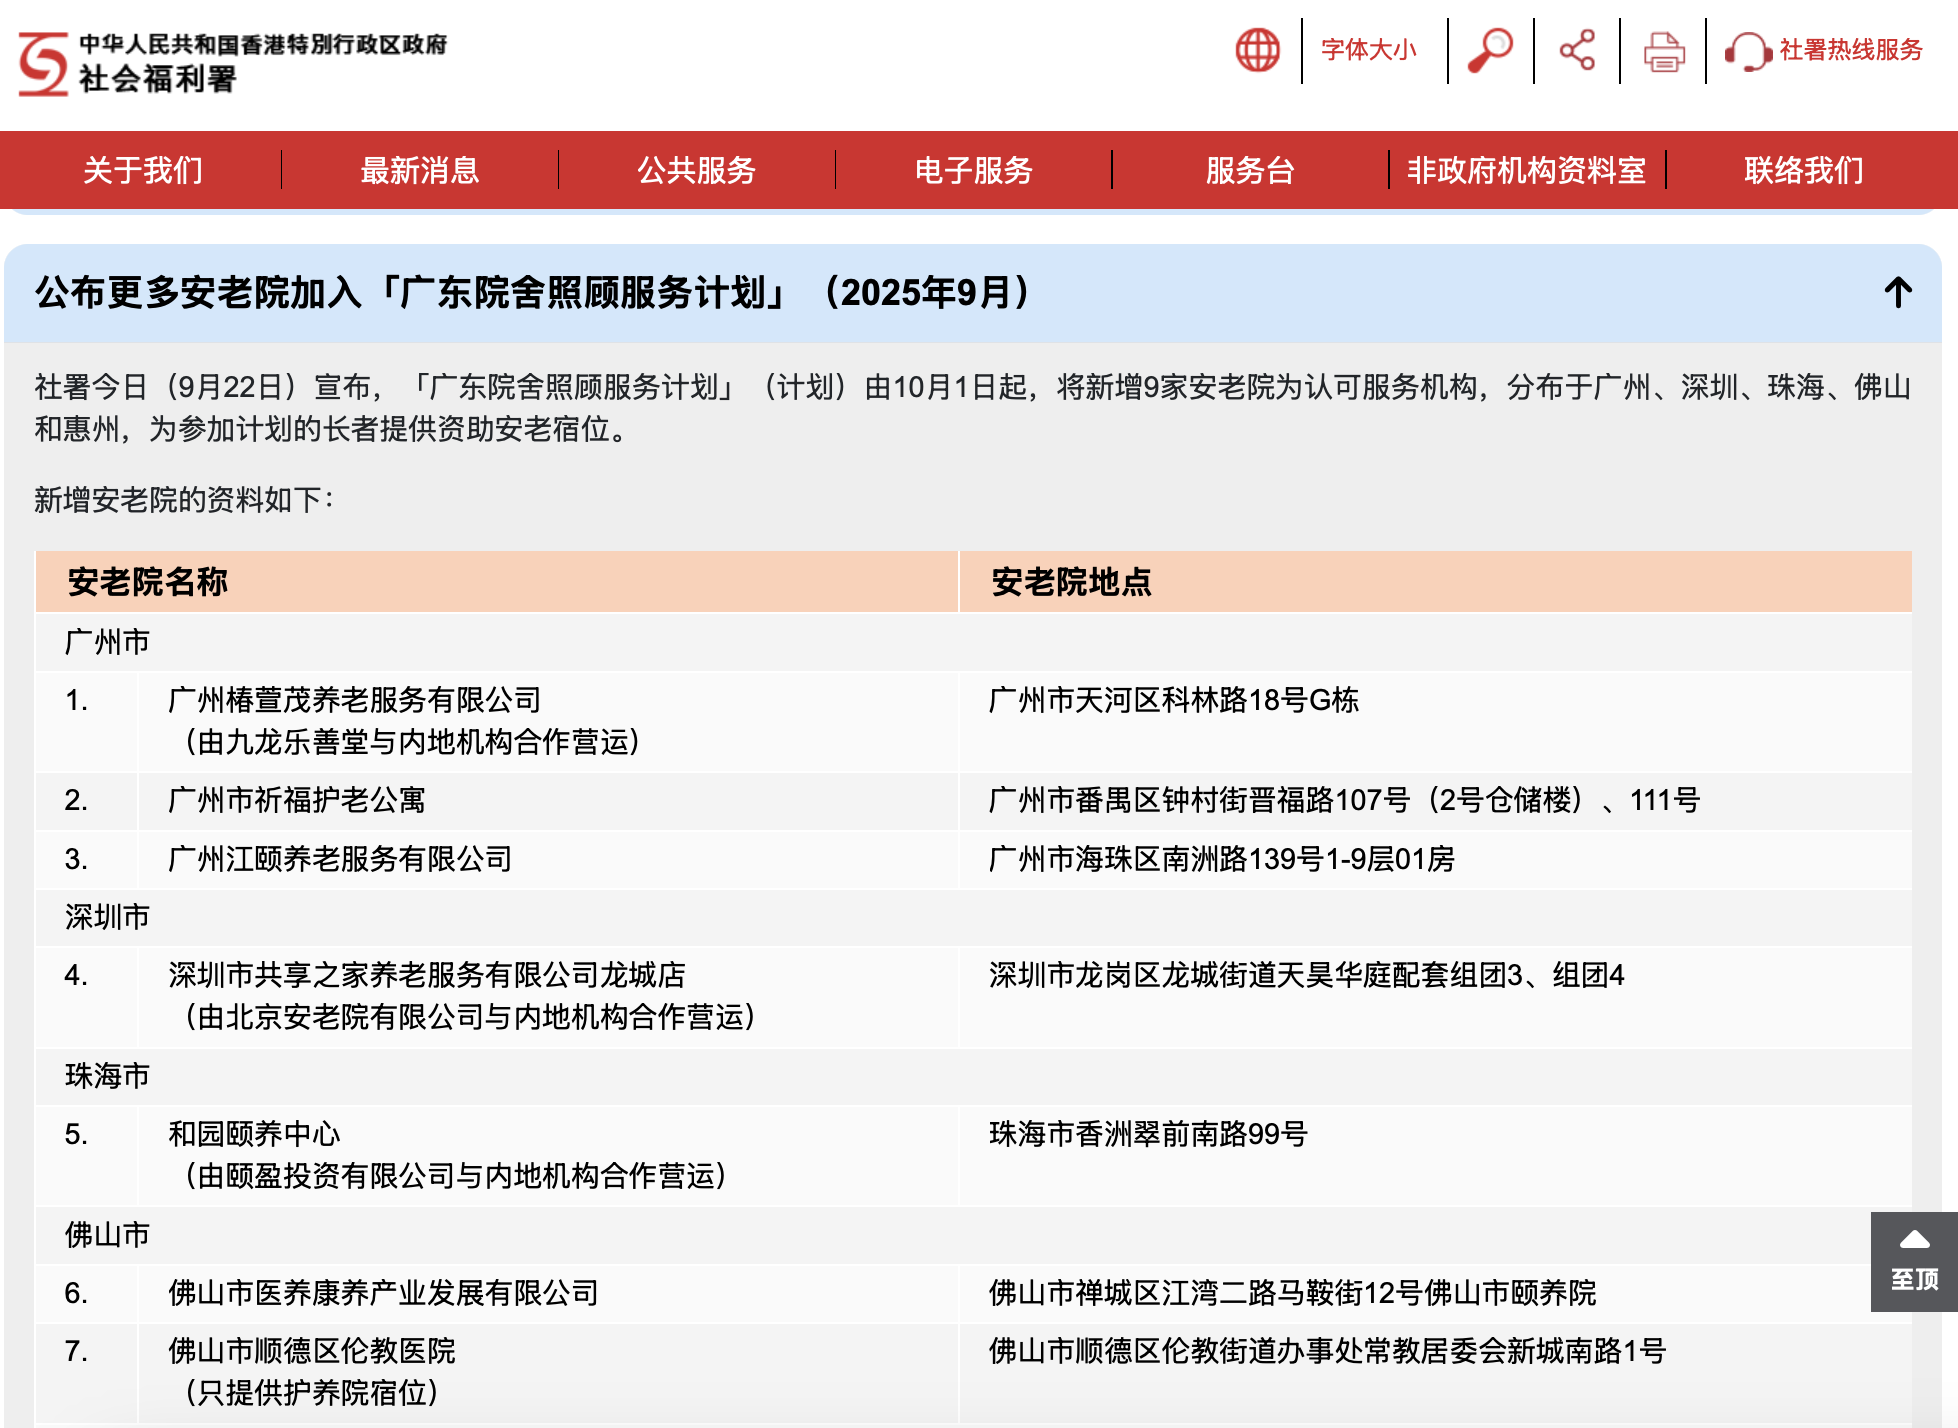The image size is (1958, 1428).
Task: Open the search magnifier icon
Action: (1490, 50)
